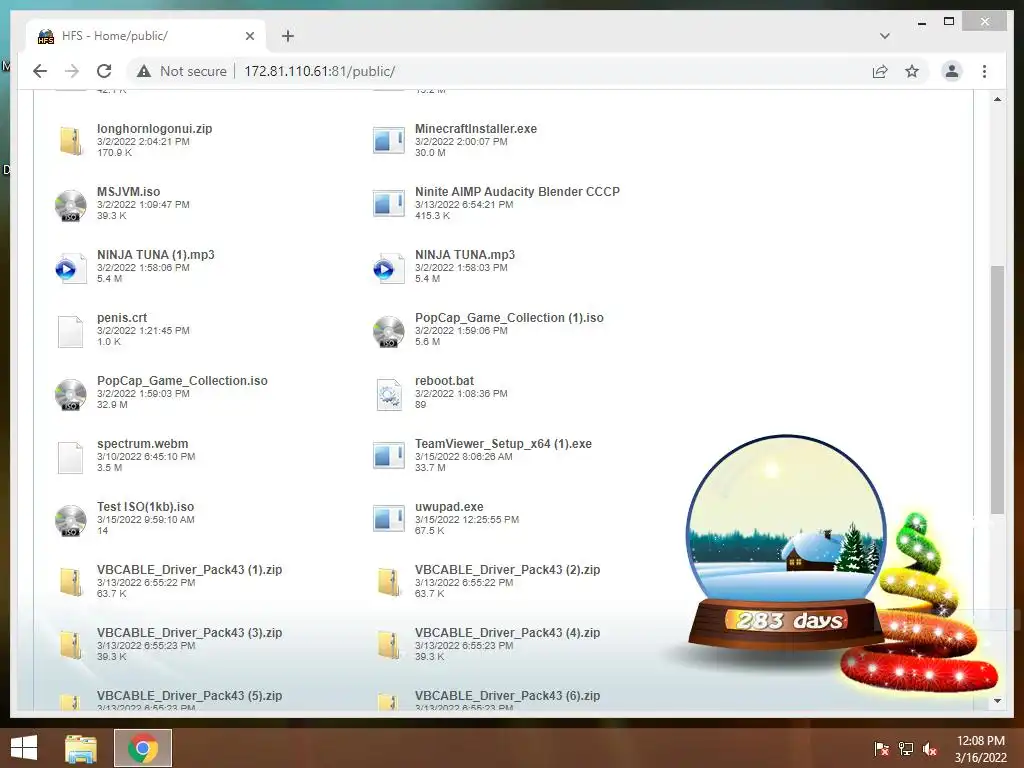This screenshot has height=768, width=1024.
Task: Click the longhornlogonui.zip folder icon
Action: coord(71,140)
